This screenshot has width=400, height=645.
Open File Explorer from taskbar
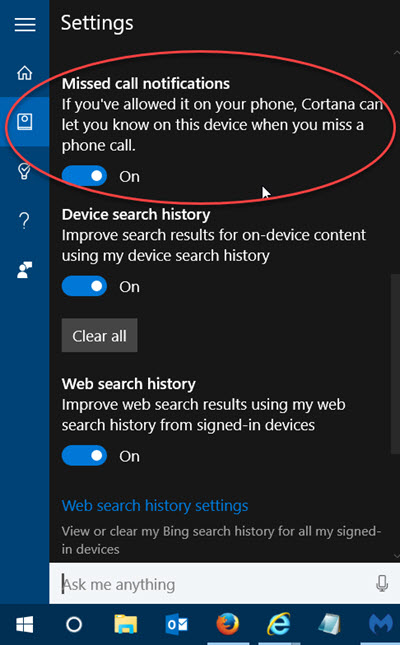(x=126, y=624)
